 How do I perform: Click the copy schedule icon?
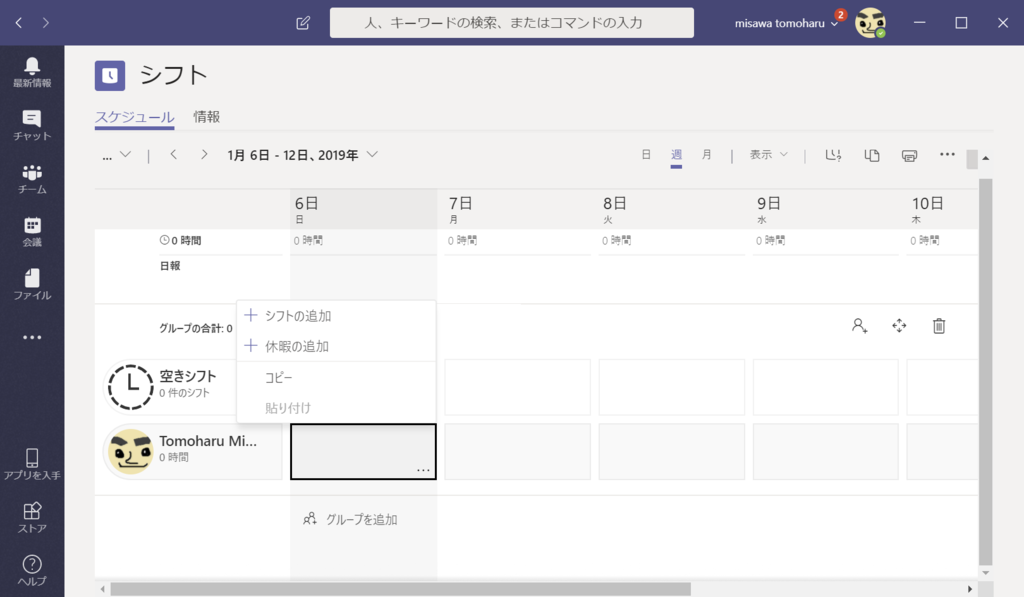(871, 155)
